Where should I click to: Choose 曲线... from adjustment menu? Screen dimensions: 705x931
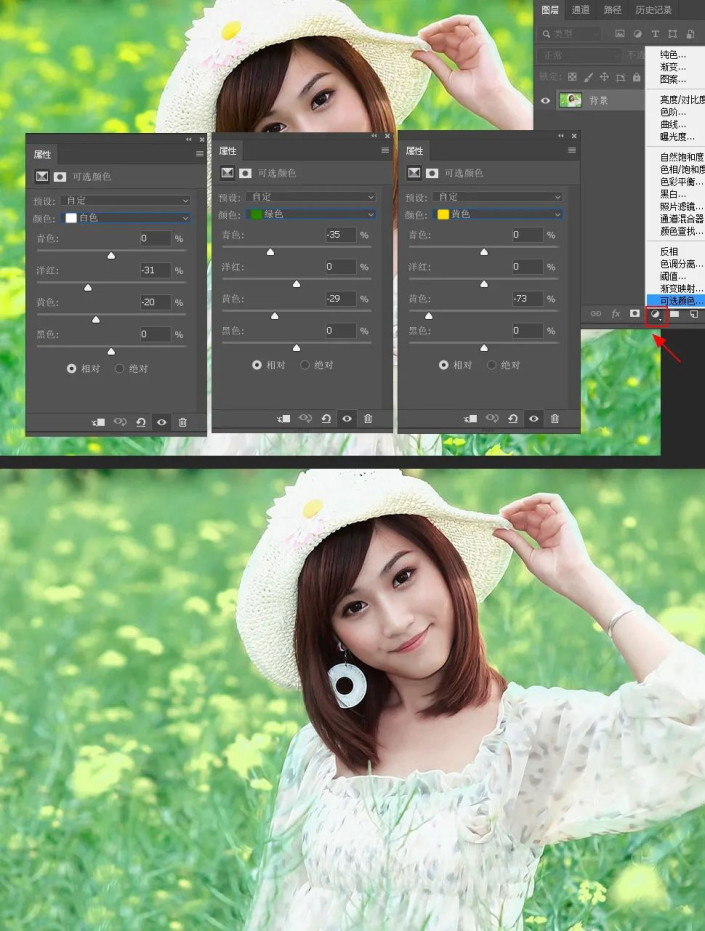(x=676, y=124)
